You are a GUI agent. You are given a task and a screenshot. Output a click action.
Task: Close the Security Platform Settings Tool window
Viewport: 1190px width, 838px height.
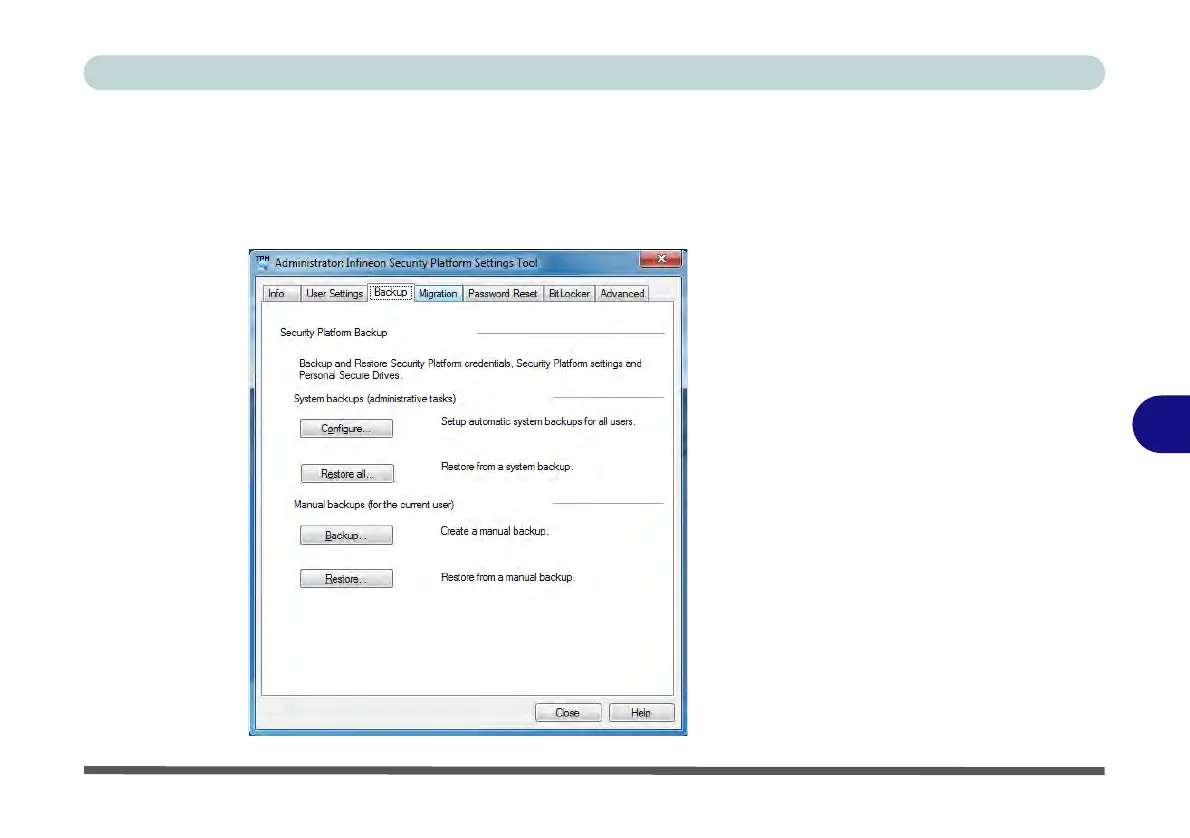(660, 259)
